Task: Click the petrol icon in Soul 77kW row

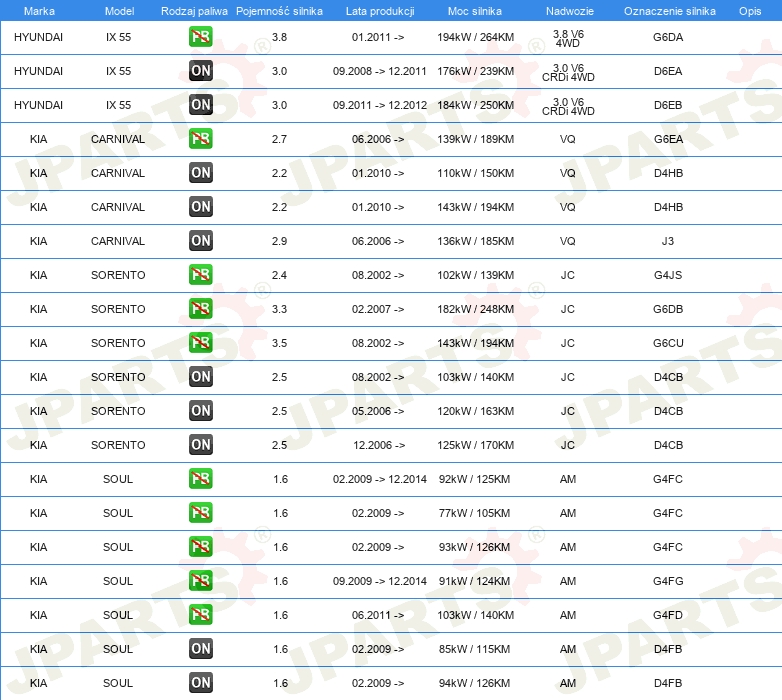Action: tap(200, 513)
